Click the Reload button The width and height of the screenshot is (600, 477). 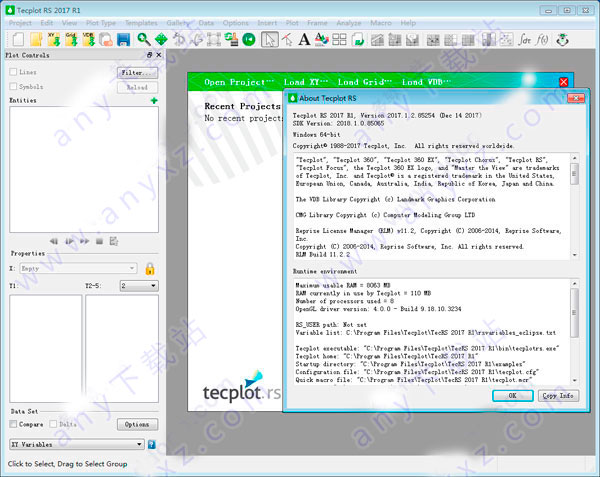pyautogui.click(x=137, y=87)
